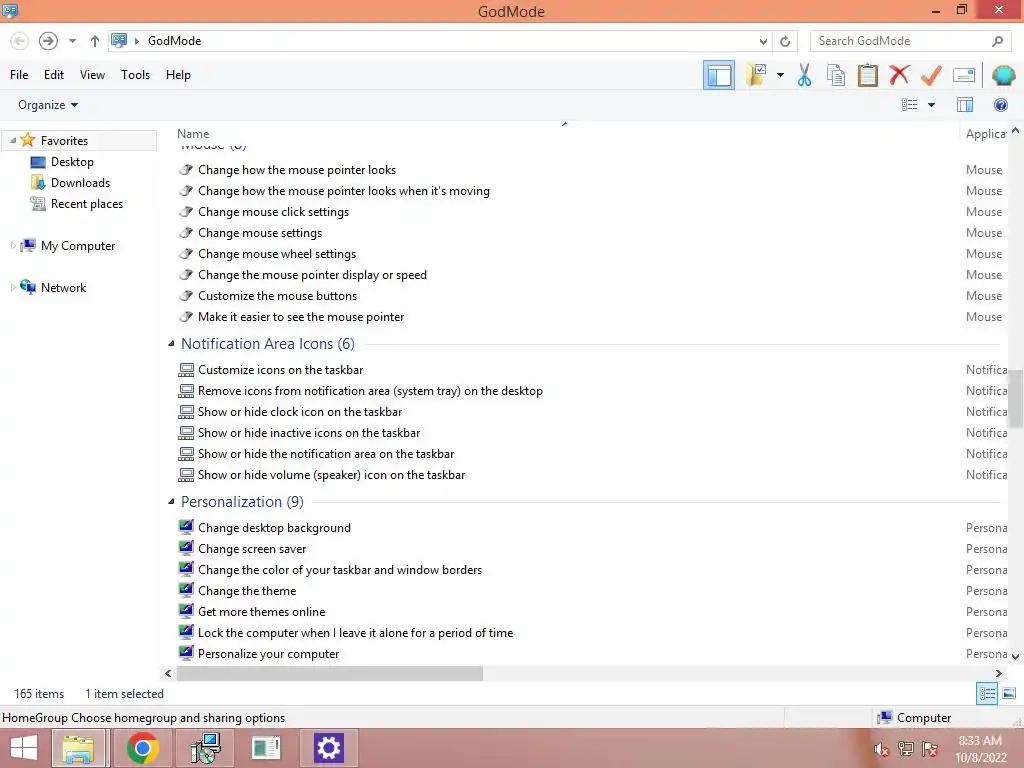Click the Up one level arrow
This screenshot has height=768, width=1024.
coord(95,41)
